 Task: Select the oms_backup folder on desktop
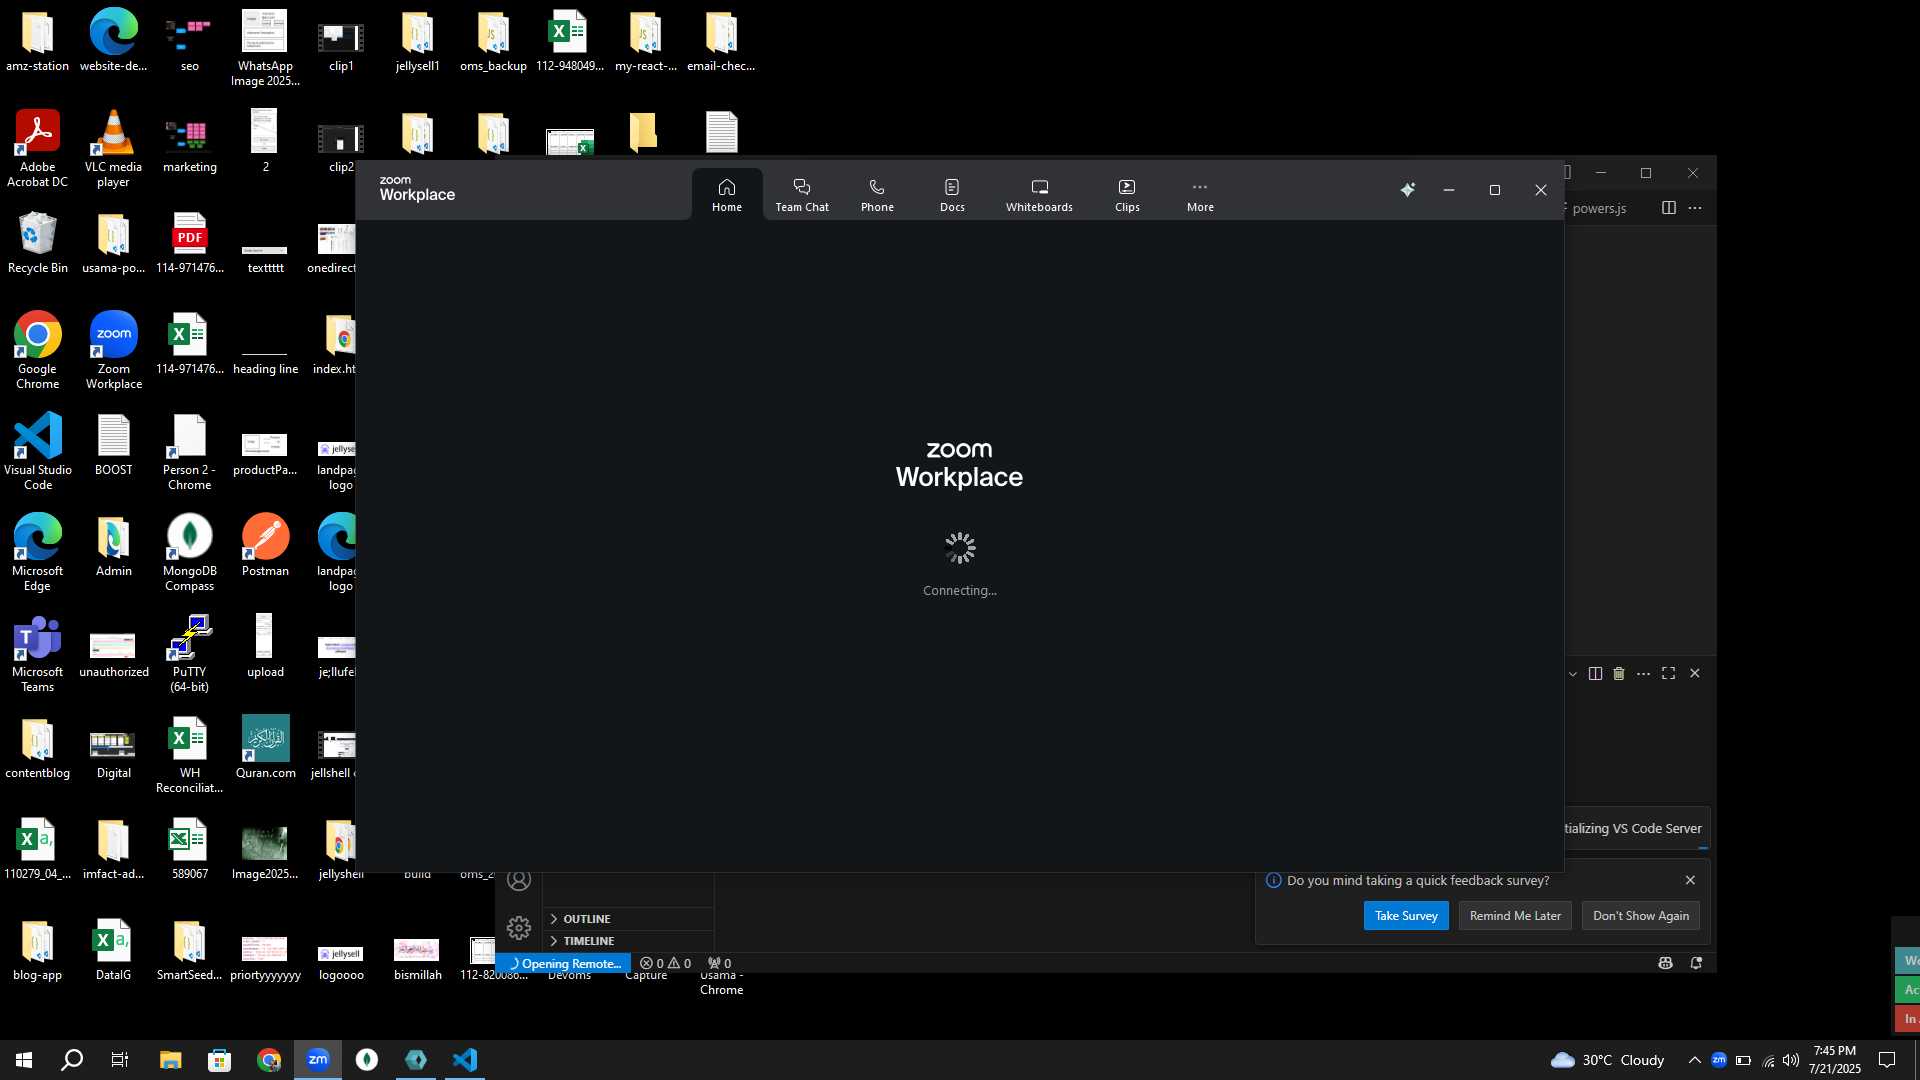(493, 42)
